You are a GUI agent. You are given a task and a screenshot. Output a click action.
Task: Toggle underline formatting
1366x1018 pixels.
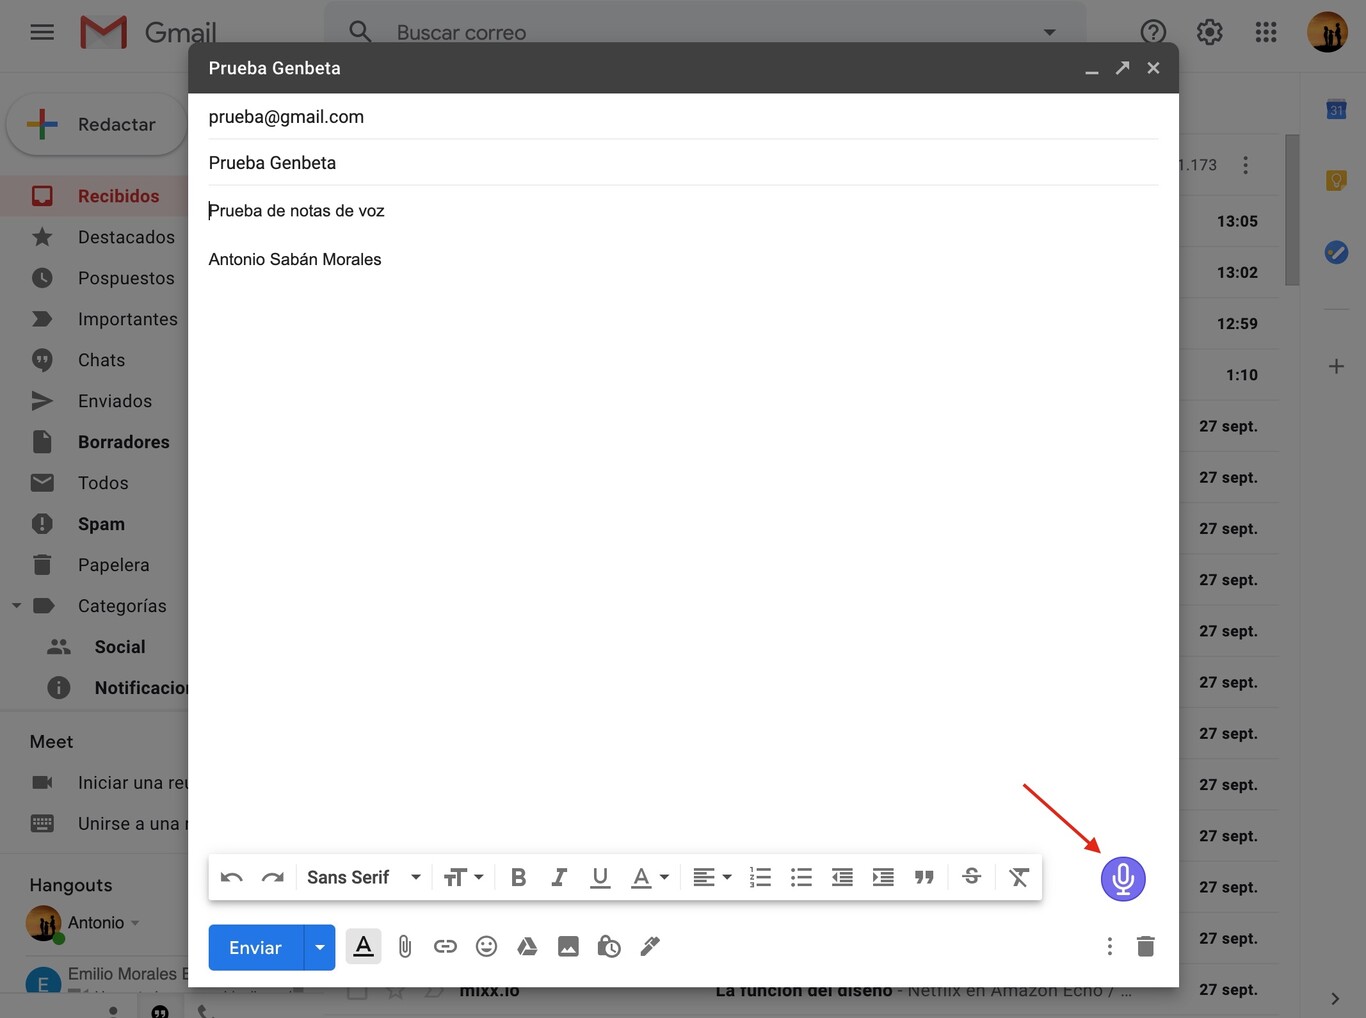[x=600, y=877]
